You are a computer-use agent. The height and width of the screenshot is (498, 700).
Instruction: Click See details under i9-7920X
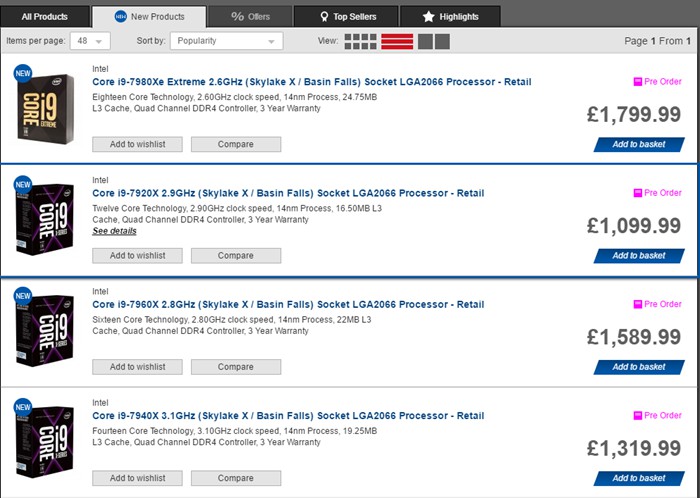[x=114, y=231]
